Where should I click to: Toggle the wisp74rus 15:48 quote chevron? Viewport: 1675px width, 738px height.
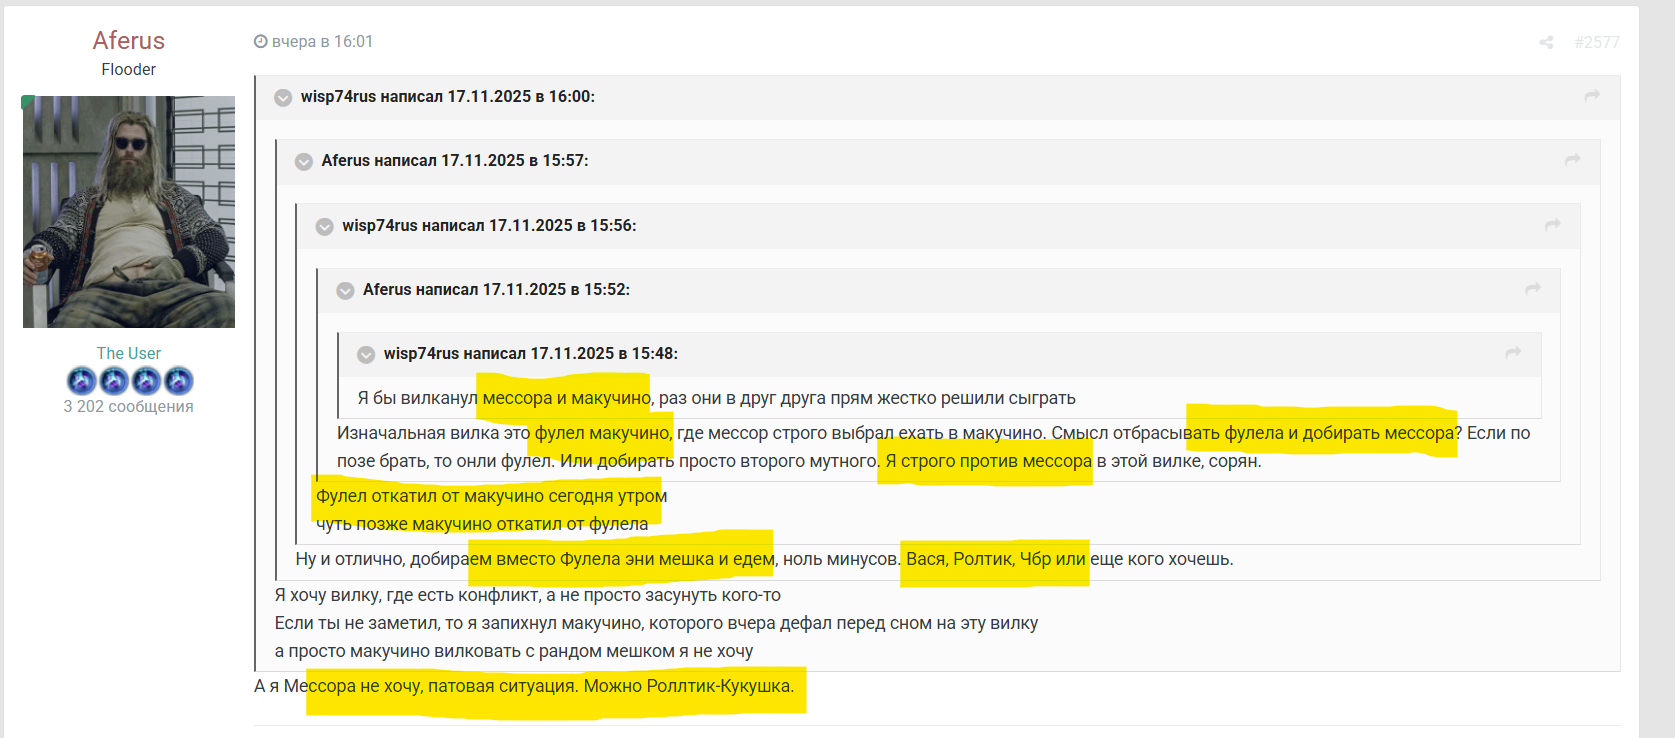click(366, 354)
